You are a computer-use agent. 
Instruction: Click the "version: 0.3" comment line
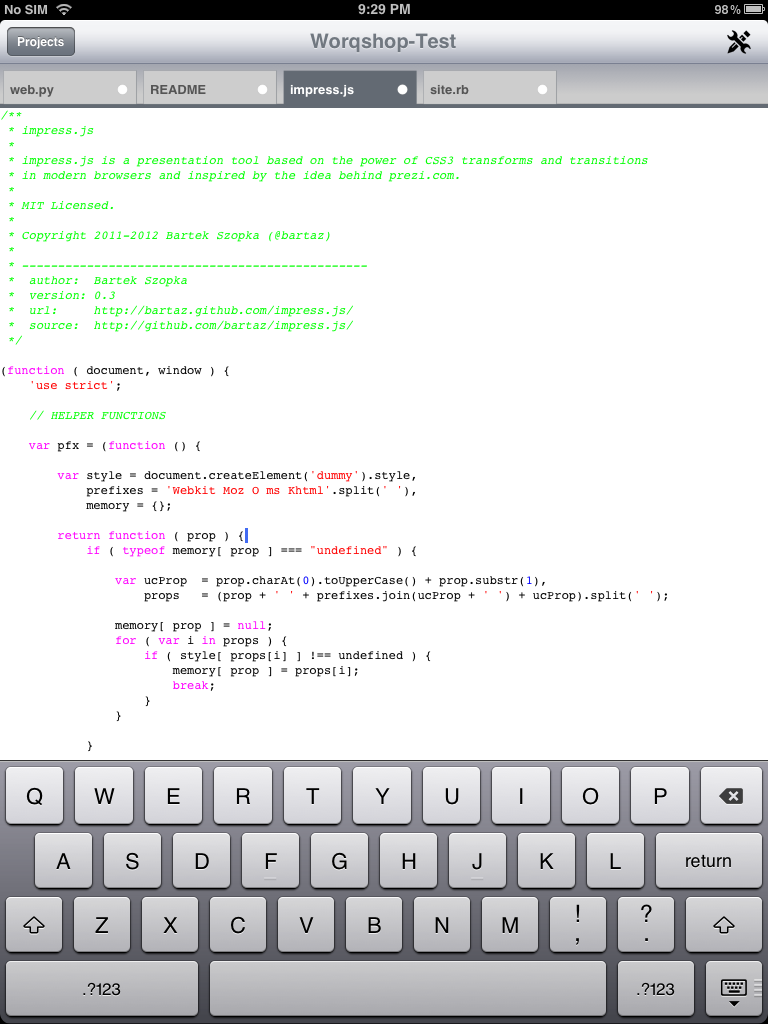point(62,295)
